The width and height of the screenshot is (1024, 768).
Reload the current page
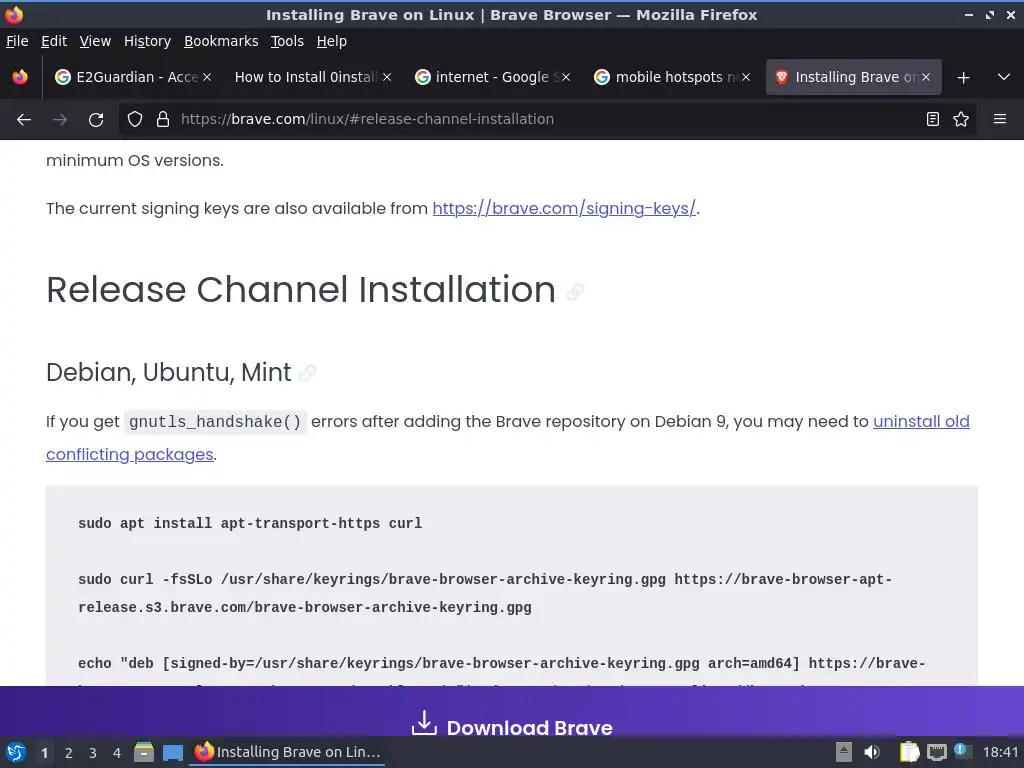tap(96, 120)
